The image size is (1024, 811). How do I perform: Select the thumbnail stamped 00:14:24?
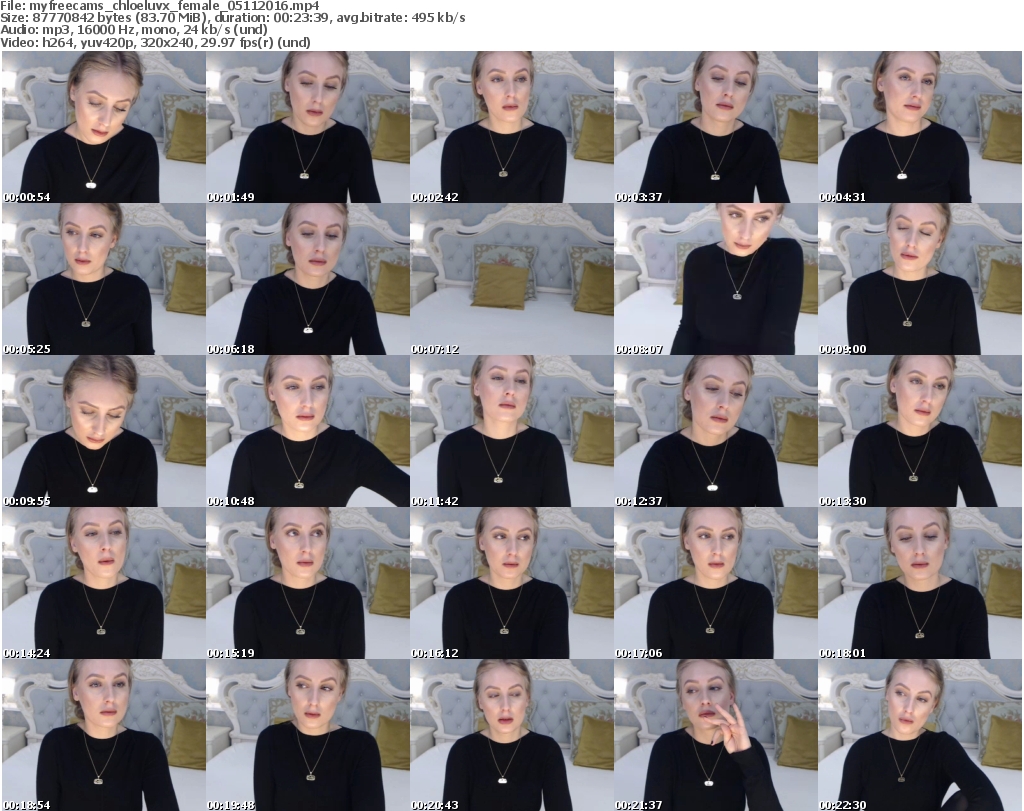pos(104,583)
